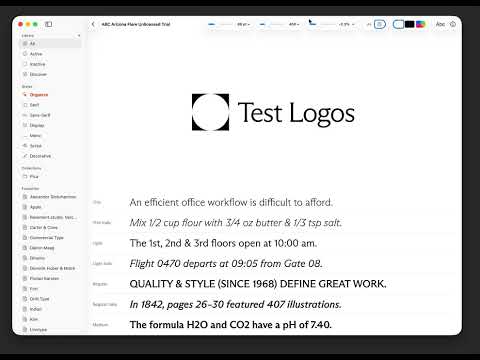The width and height of the screenshot is (480, 360).
Task: Click the 'Mix 1/2 cup flour' italic sample
Action: 236,223
